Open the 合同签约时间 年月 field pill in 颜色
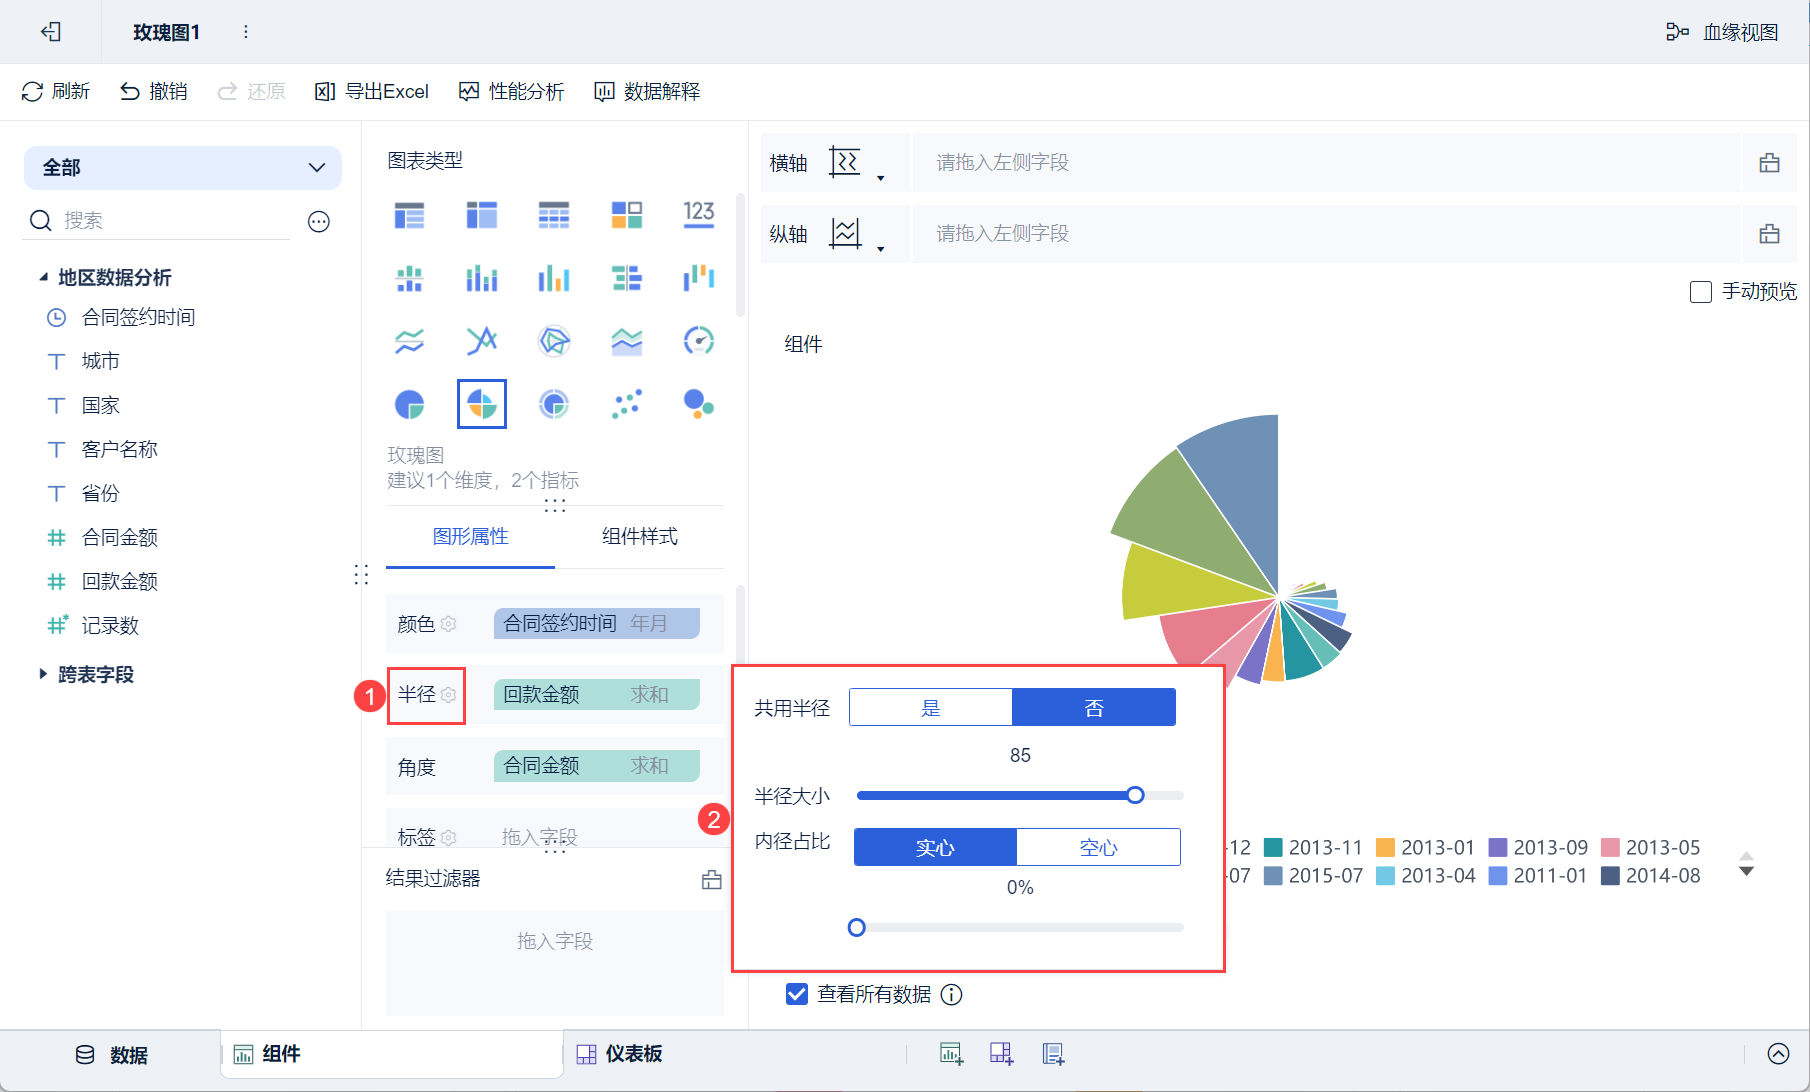Screen dimensions: 1810x1092 [597, 623]
